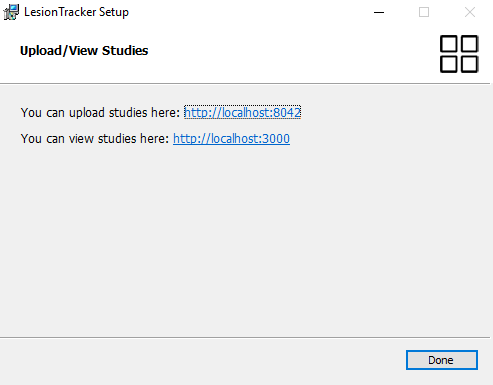493x385 pixels.
Task: Click the "You can upload studies here" text
Action: pyautogui.click(x=100, y=112)
